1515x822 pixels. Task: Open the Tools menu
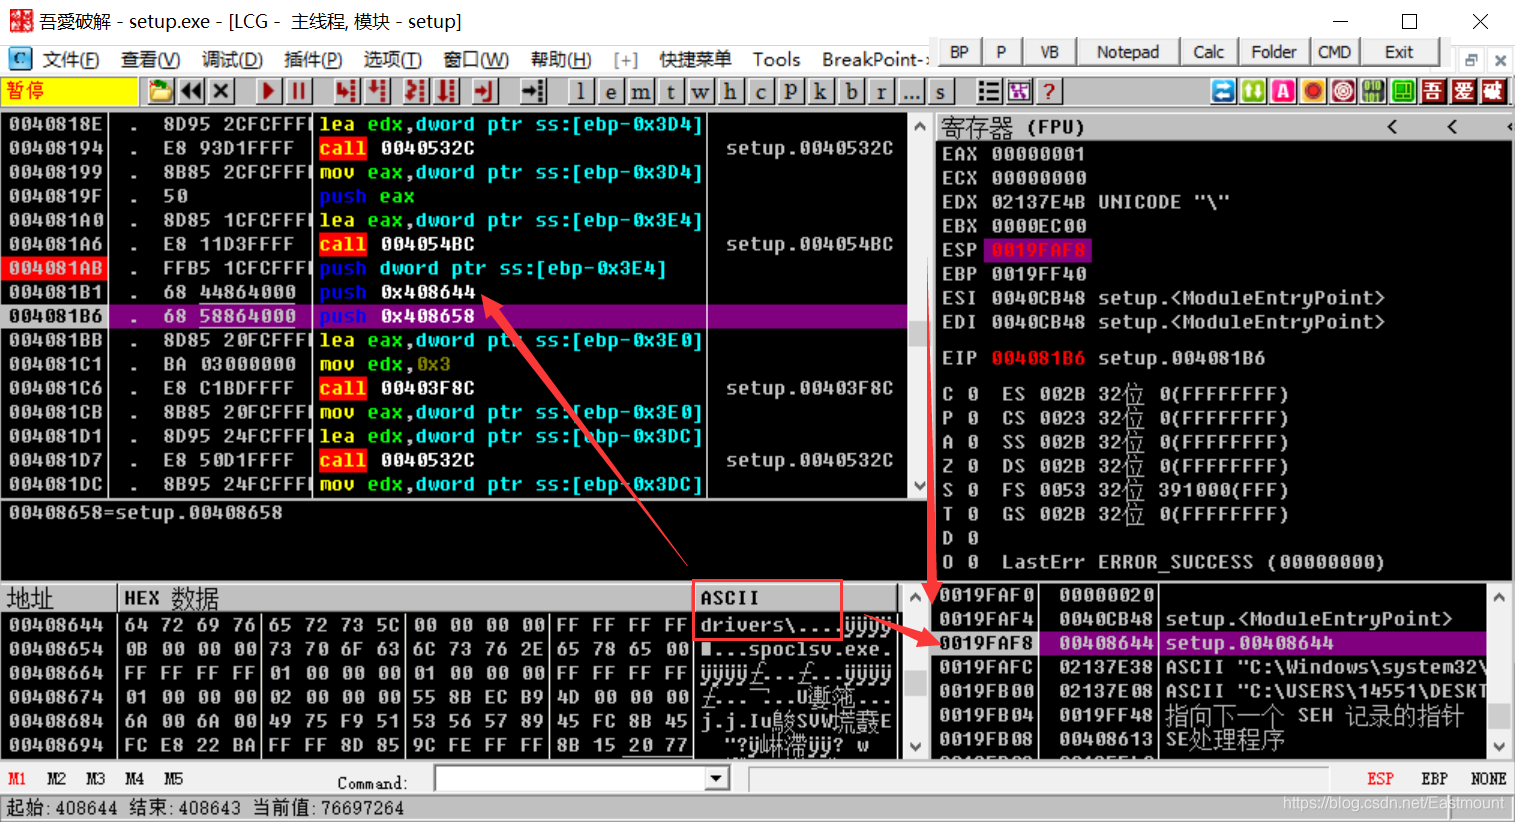pyautogui.click(x=776, y=60)
